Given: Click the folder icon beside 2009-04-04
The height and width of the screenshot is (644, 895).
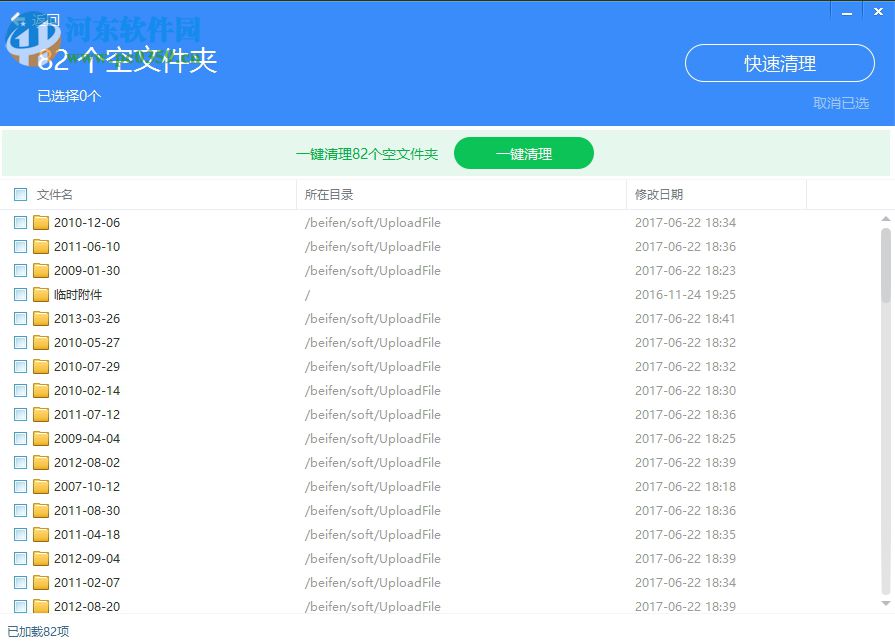Looking at the screenshot, I should 40,438.
